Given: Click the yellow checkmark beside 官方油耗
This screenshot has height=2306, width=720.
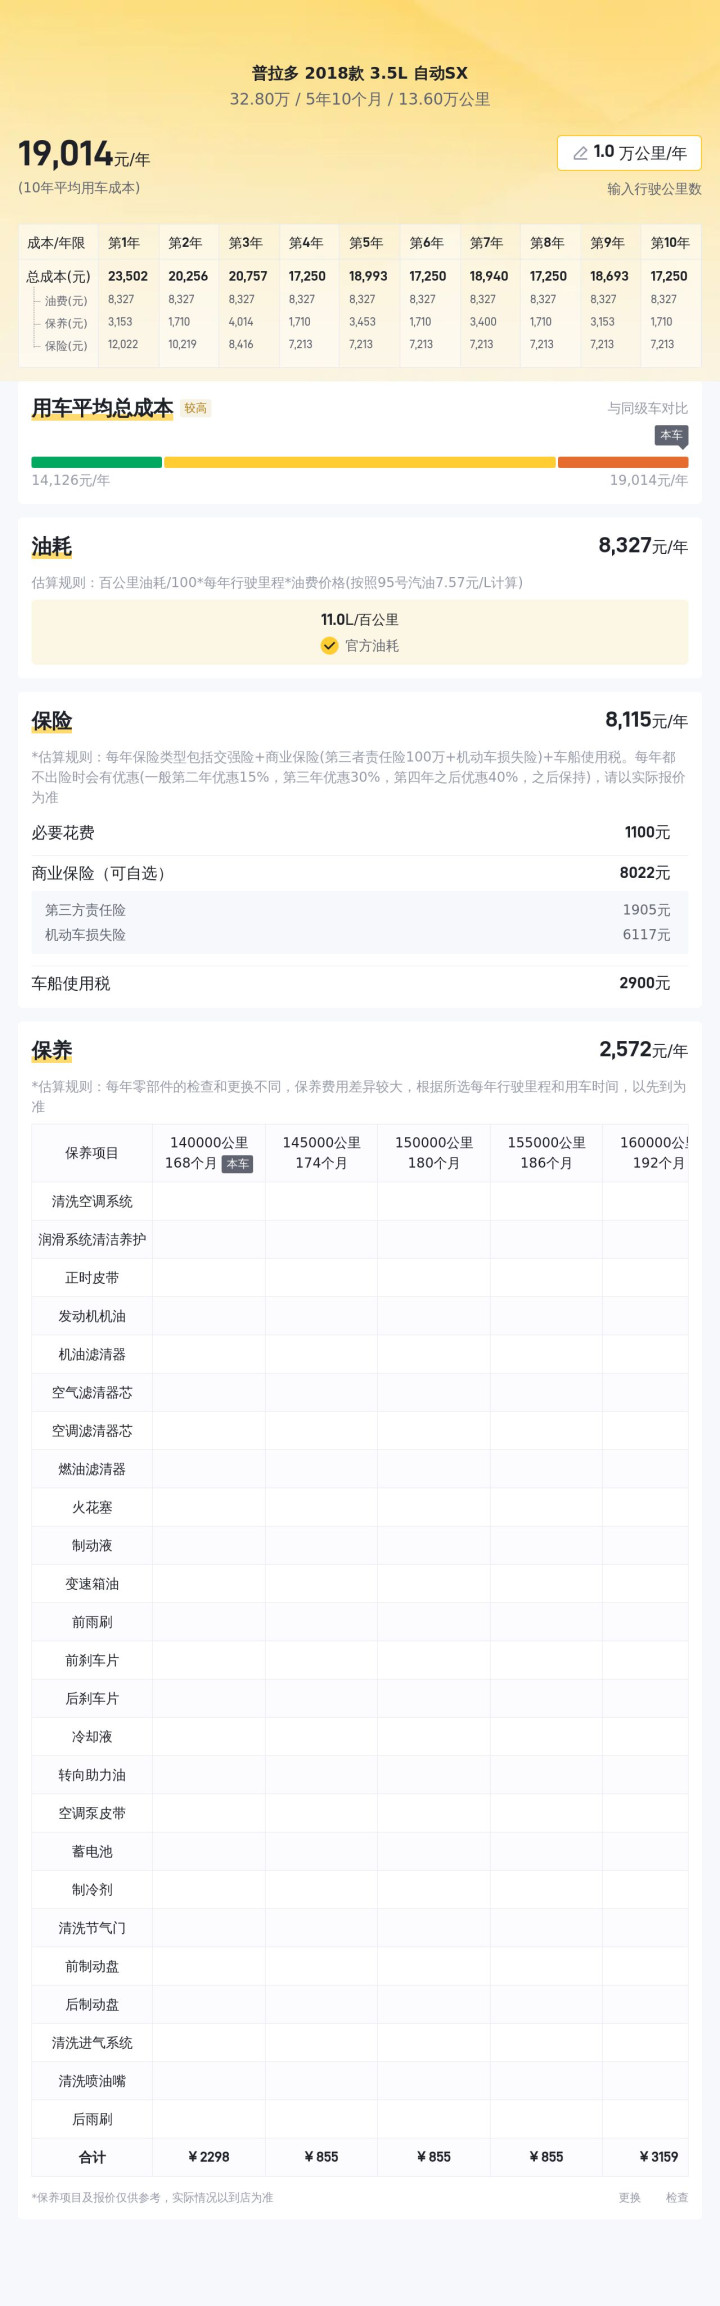Looking at the screenshot, I should click(329, 646).
